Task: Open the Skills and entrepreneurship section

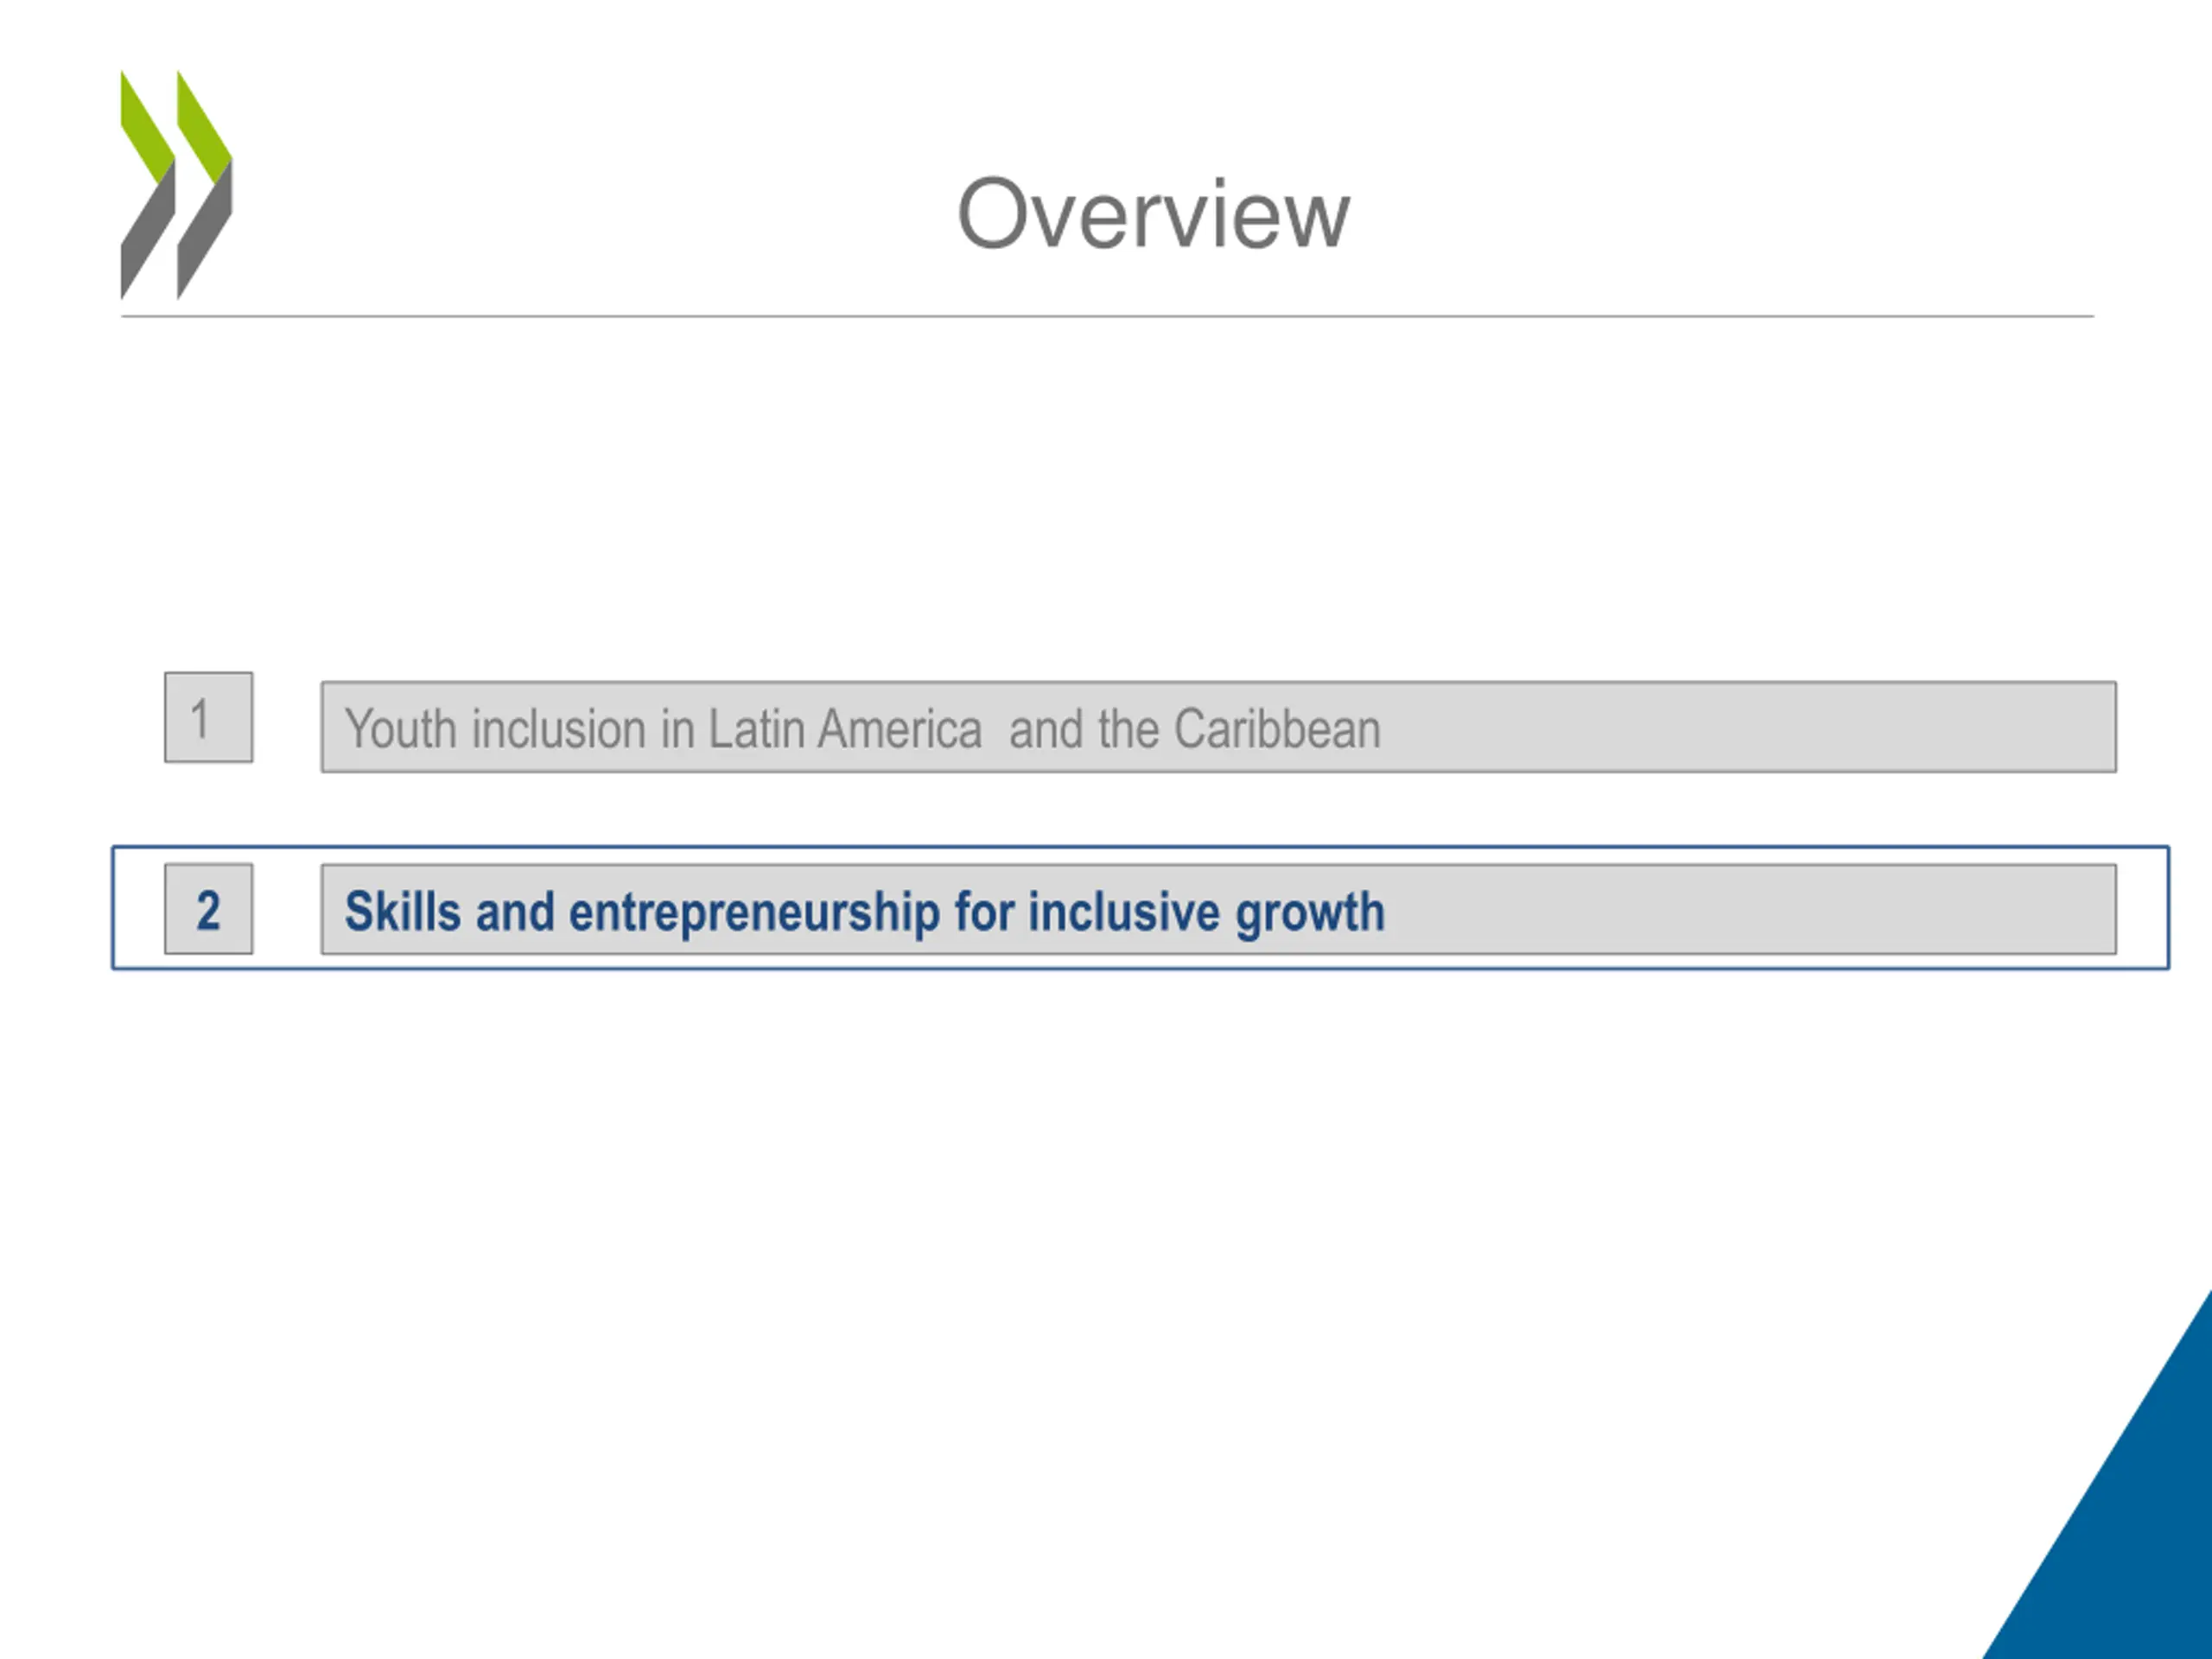Action: tap(1218, 909)
